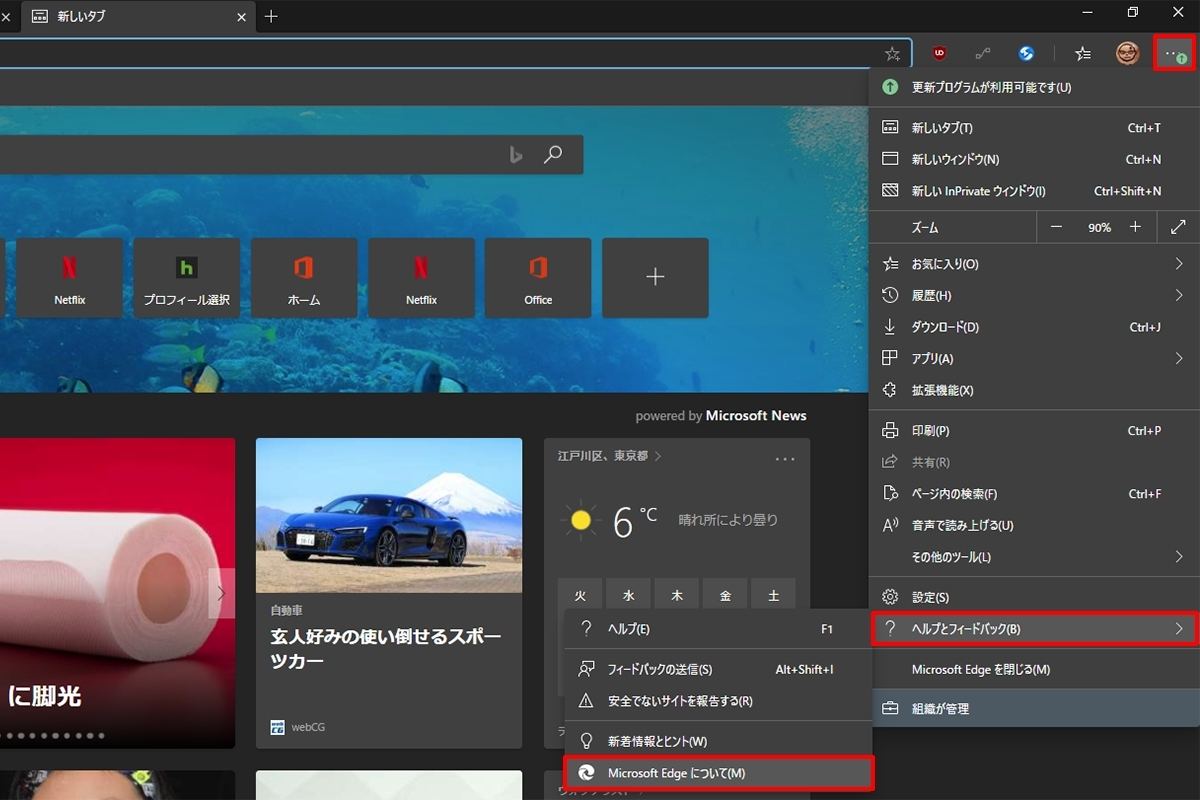Image resolution: width=1200 pixels, height=800 pixels.
Task: Decrease zoom with the minus button
Action: pos(1057,227)
